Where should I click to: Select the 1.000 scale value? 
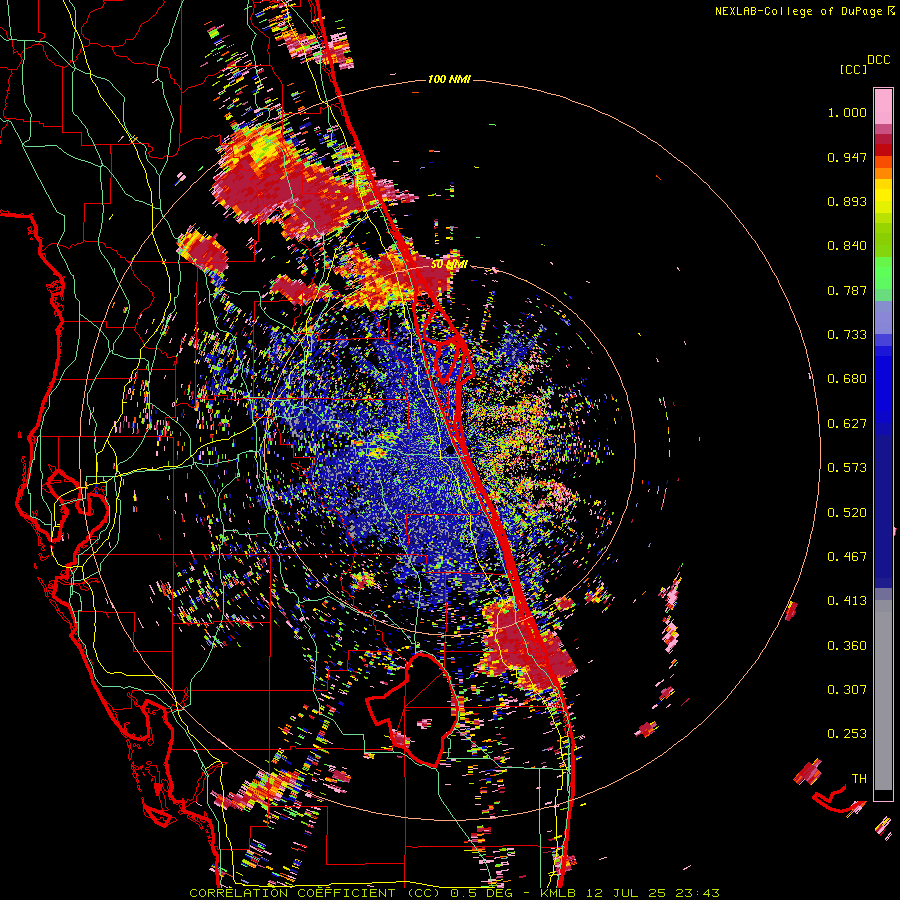click(x=847, y=112)
